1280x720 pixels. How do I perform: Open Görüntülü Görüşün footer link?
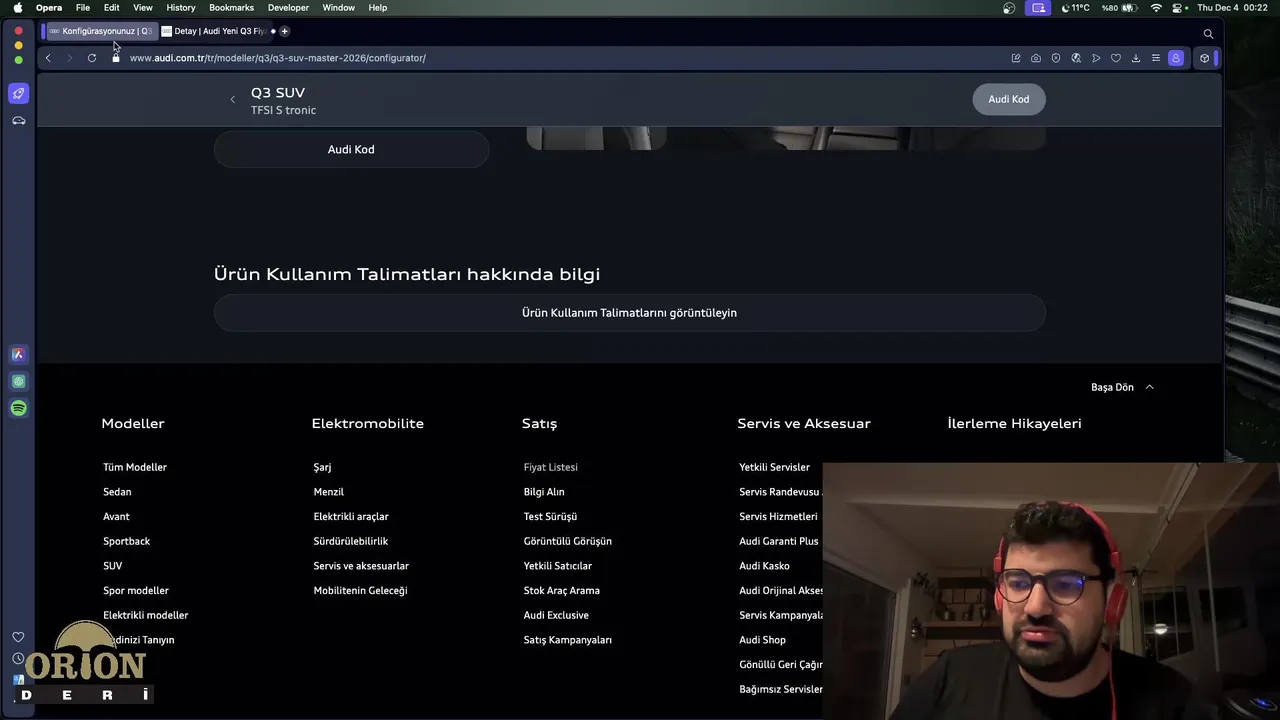[x=568, y=541]
